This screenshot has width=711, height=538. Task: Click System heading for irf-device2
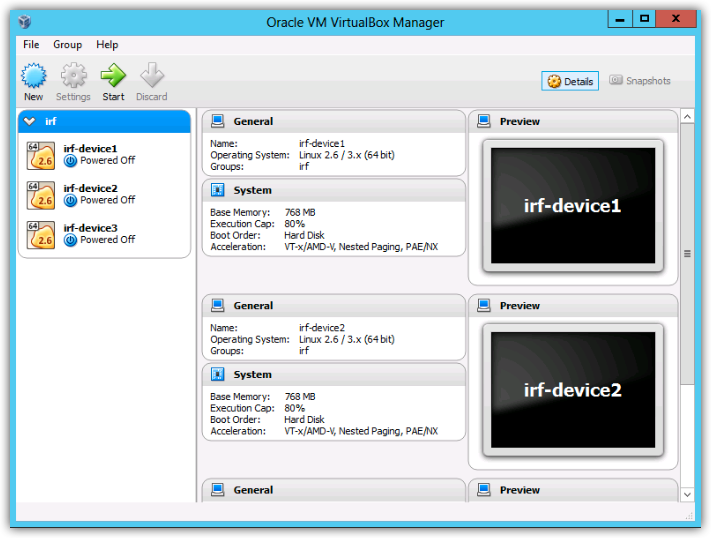tap(253, 375)
